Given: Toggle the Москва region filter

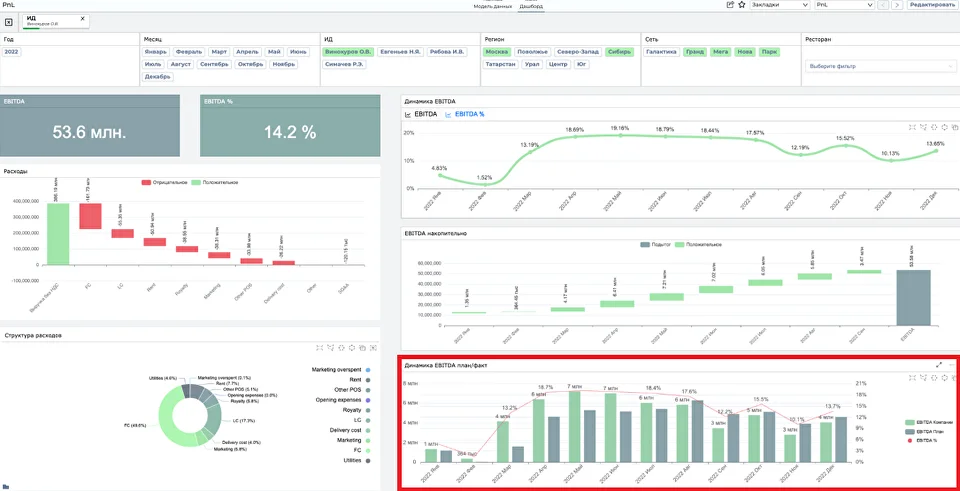Looking at the screenshot, I should [497, 52].
